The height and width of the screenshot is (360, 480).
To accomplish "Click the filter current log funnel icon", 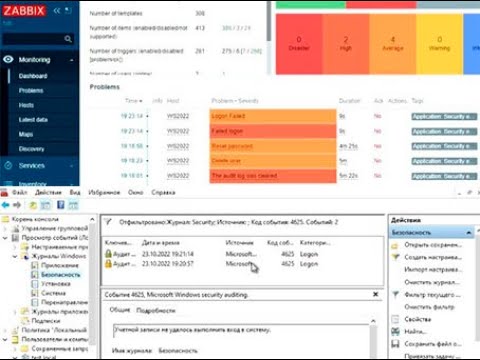I will click(x=395, y=295).
